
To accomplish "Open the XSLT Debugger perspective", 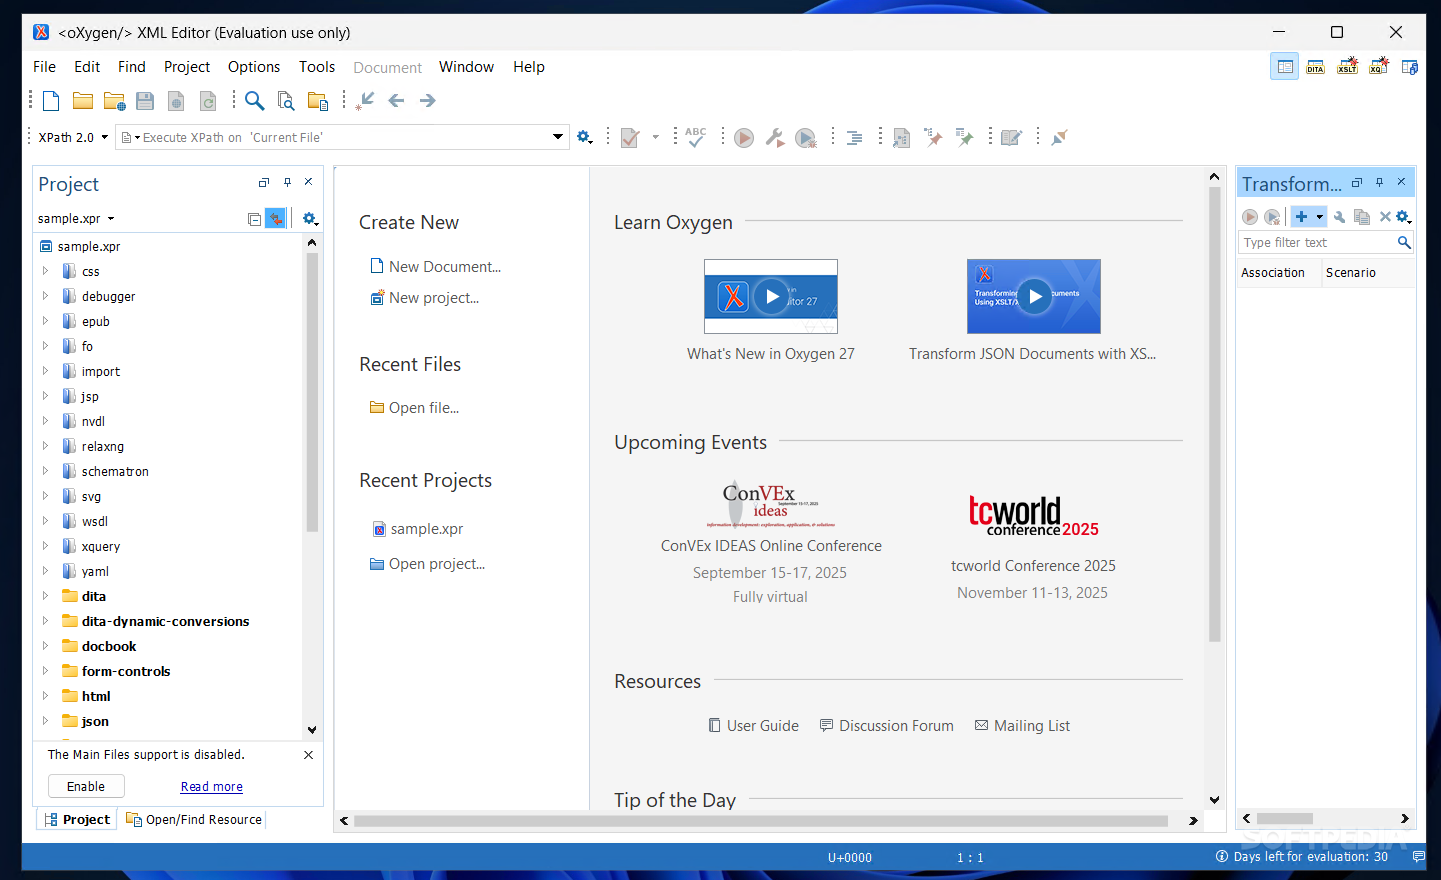I will 1347,67.
